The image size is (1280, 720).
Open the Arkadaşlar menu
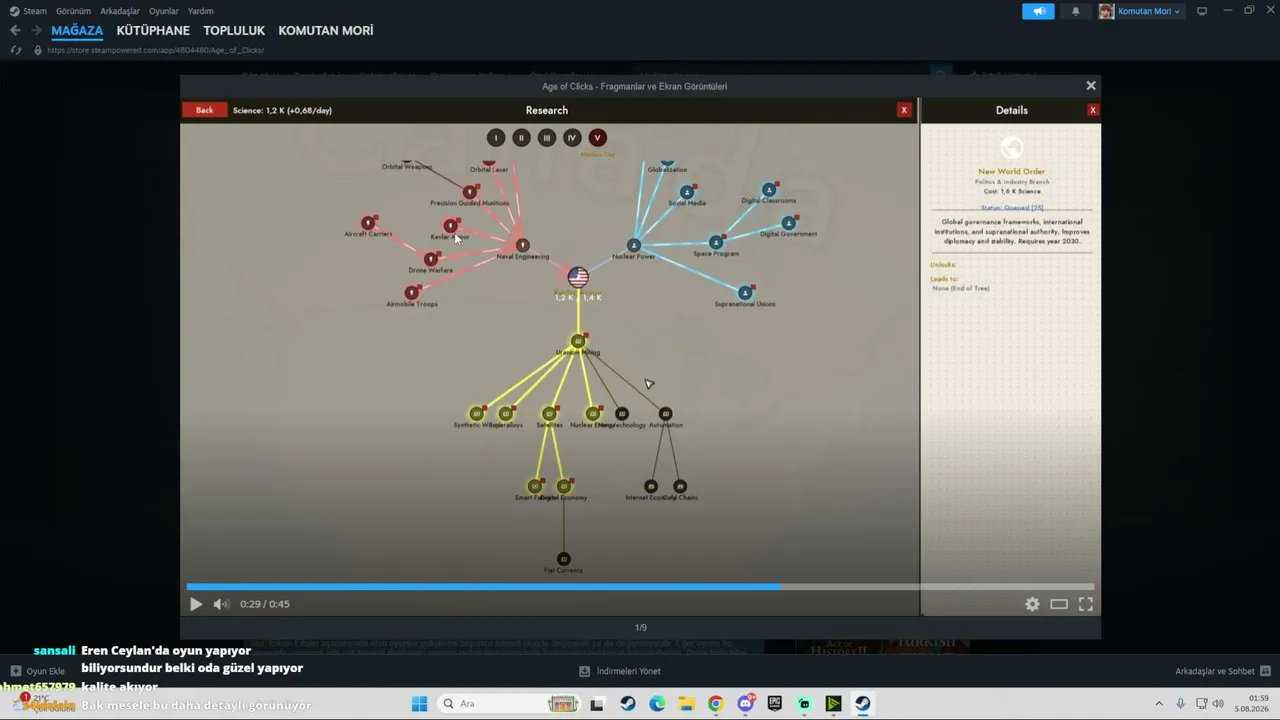120,11
